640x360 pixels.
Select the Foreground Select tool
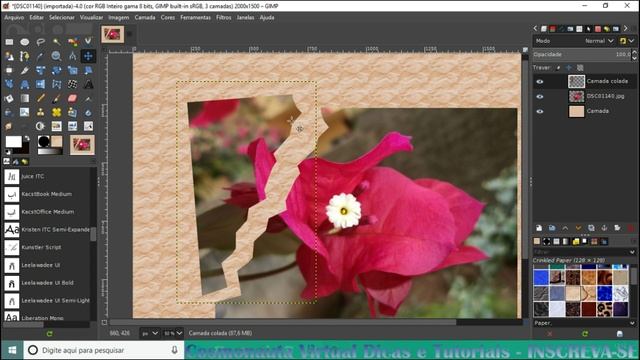pos(9,56)
